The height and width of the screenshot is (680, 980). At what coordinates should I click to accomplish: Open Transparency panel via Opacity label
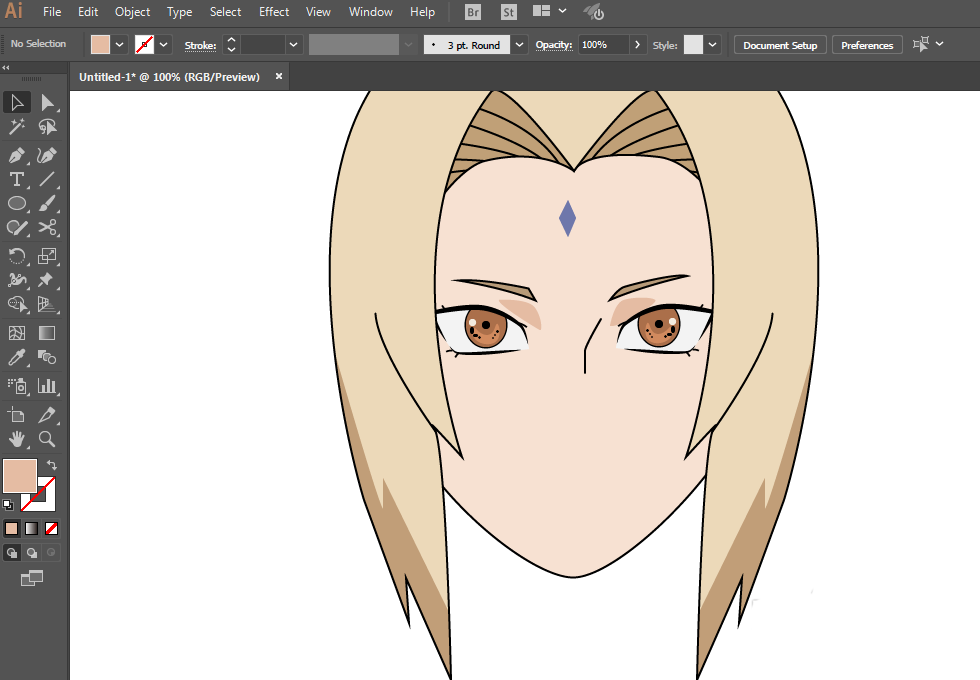tap(554, 45)
